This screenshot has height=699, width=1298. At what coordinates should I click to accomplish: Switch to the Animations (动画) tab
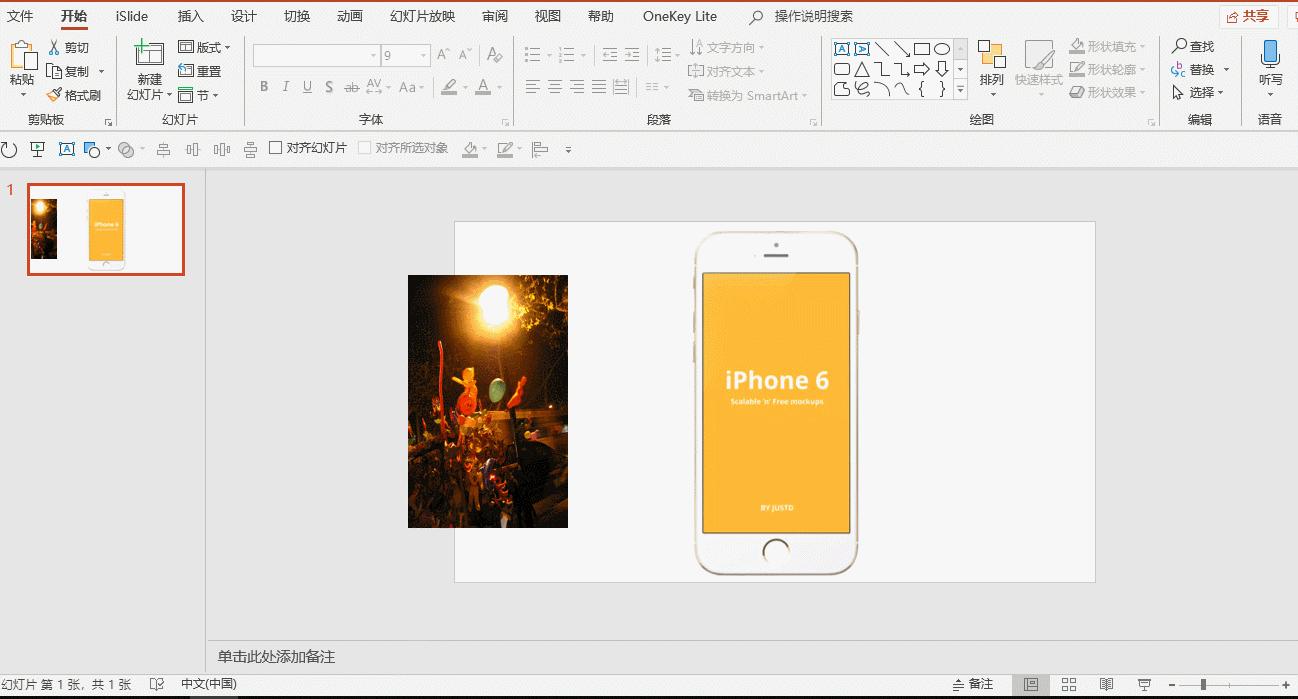coord(350,16)
